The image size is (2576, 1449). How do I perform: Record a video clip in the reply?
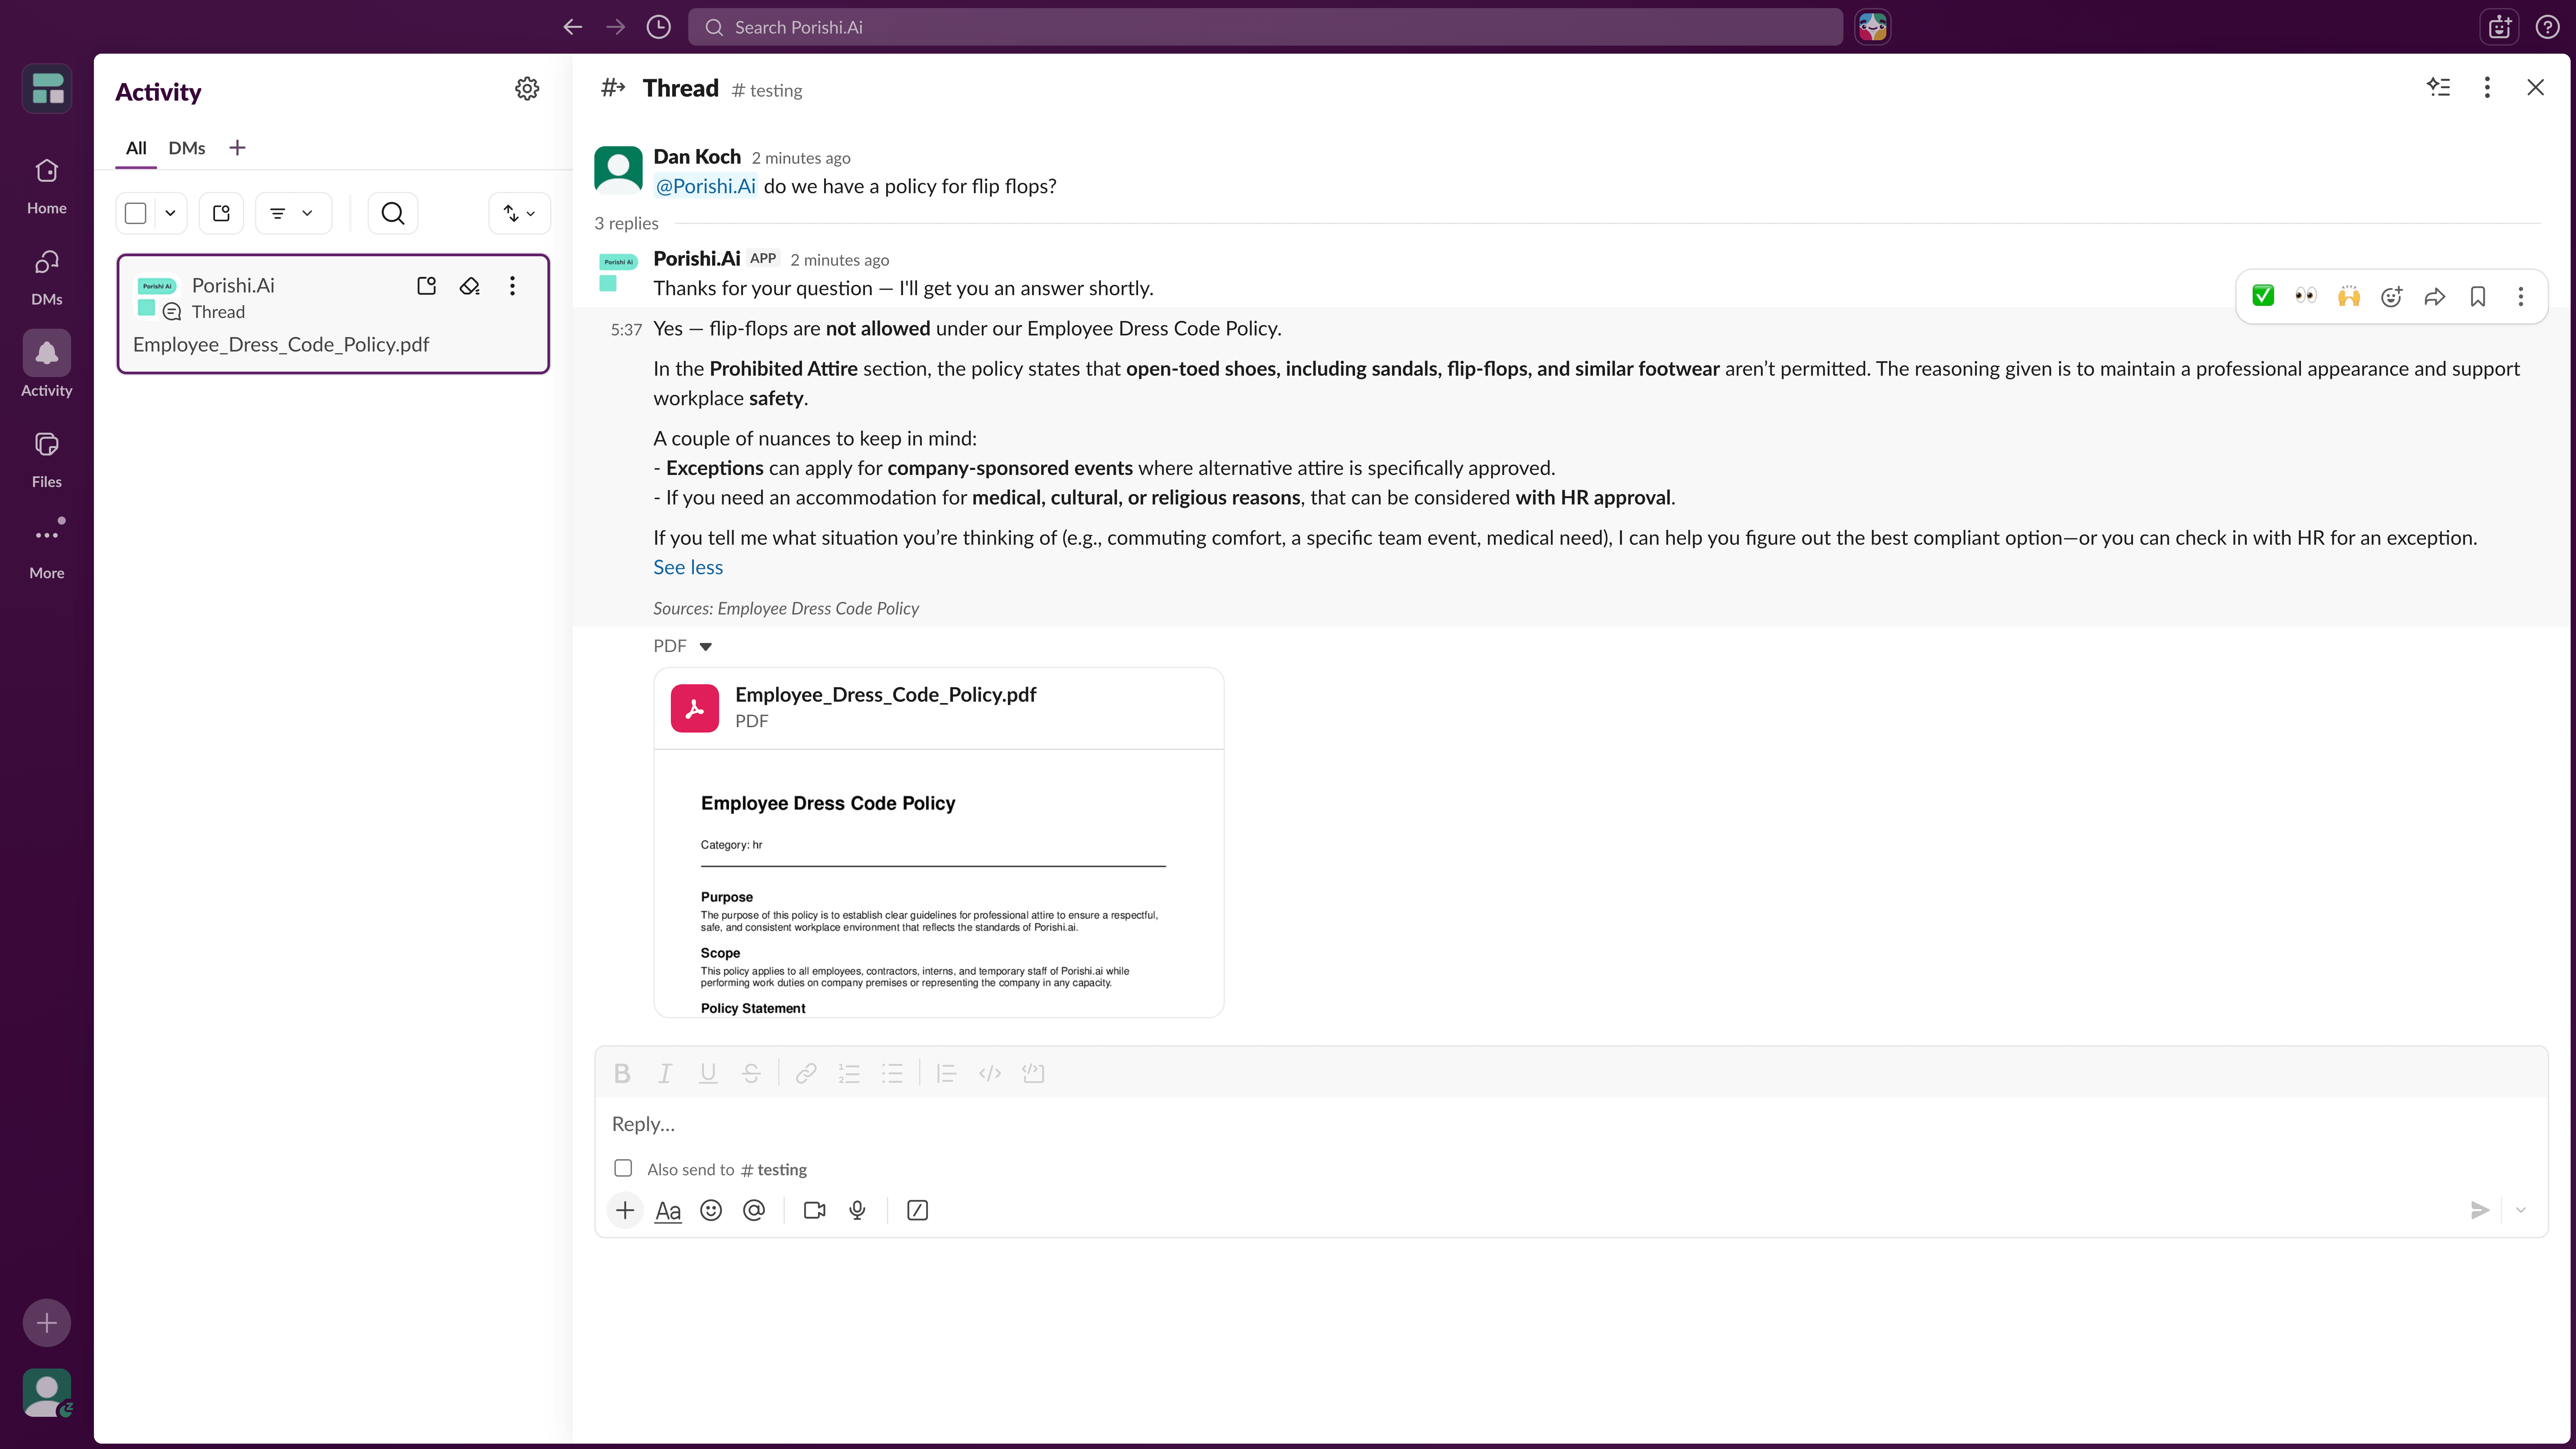pos(814,1210)
